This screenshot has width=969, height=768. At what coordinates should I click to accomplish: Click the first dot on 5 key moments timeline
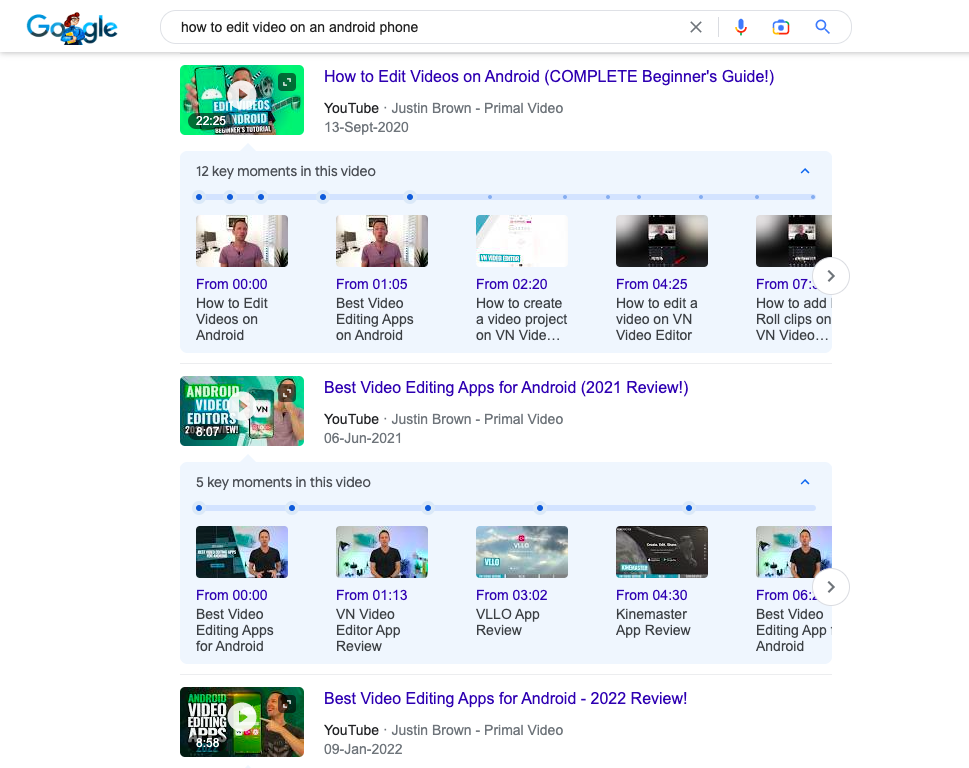pos(199,508)
